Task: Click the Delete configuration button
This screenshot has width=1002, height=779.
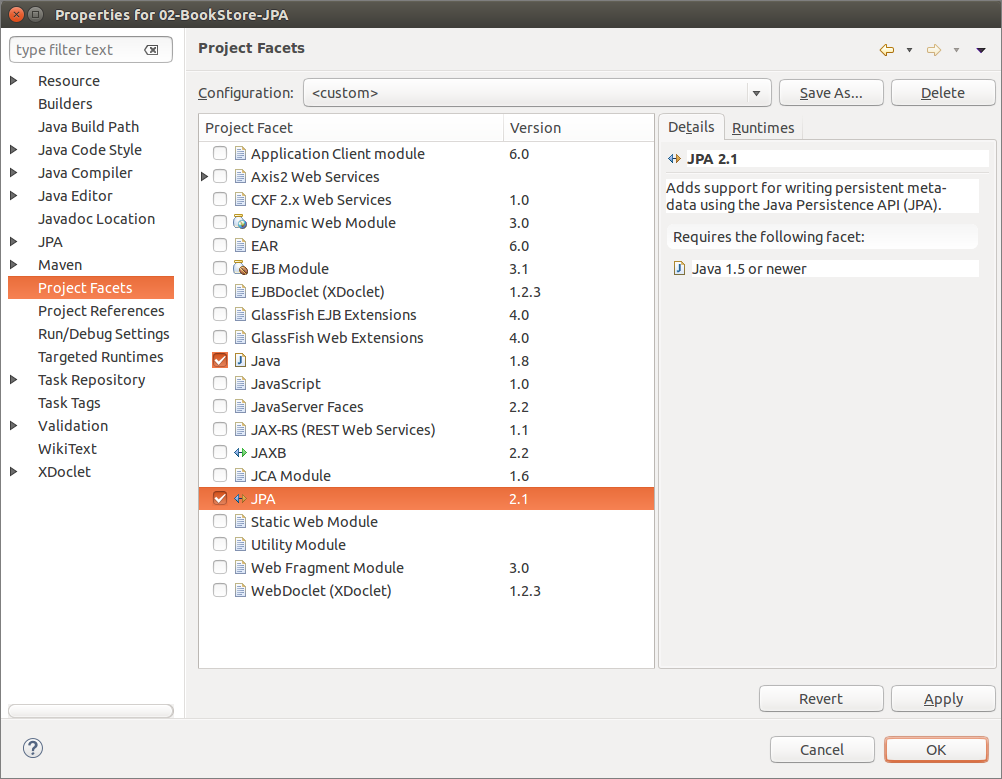Action: tap(943, 93)
